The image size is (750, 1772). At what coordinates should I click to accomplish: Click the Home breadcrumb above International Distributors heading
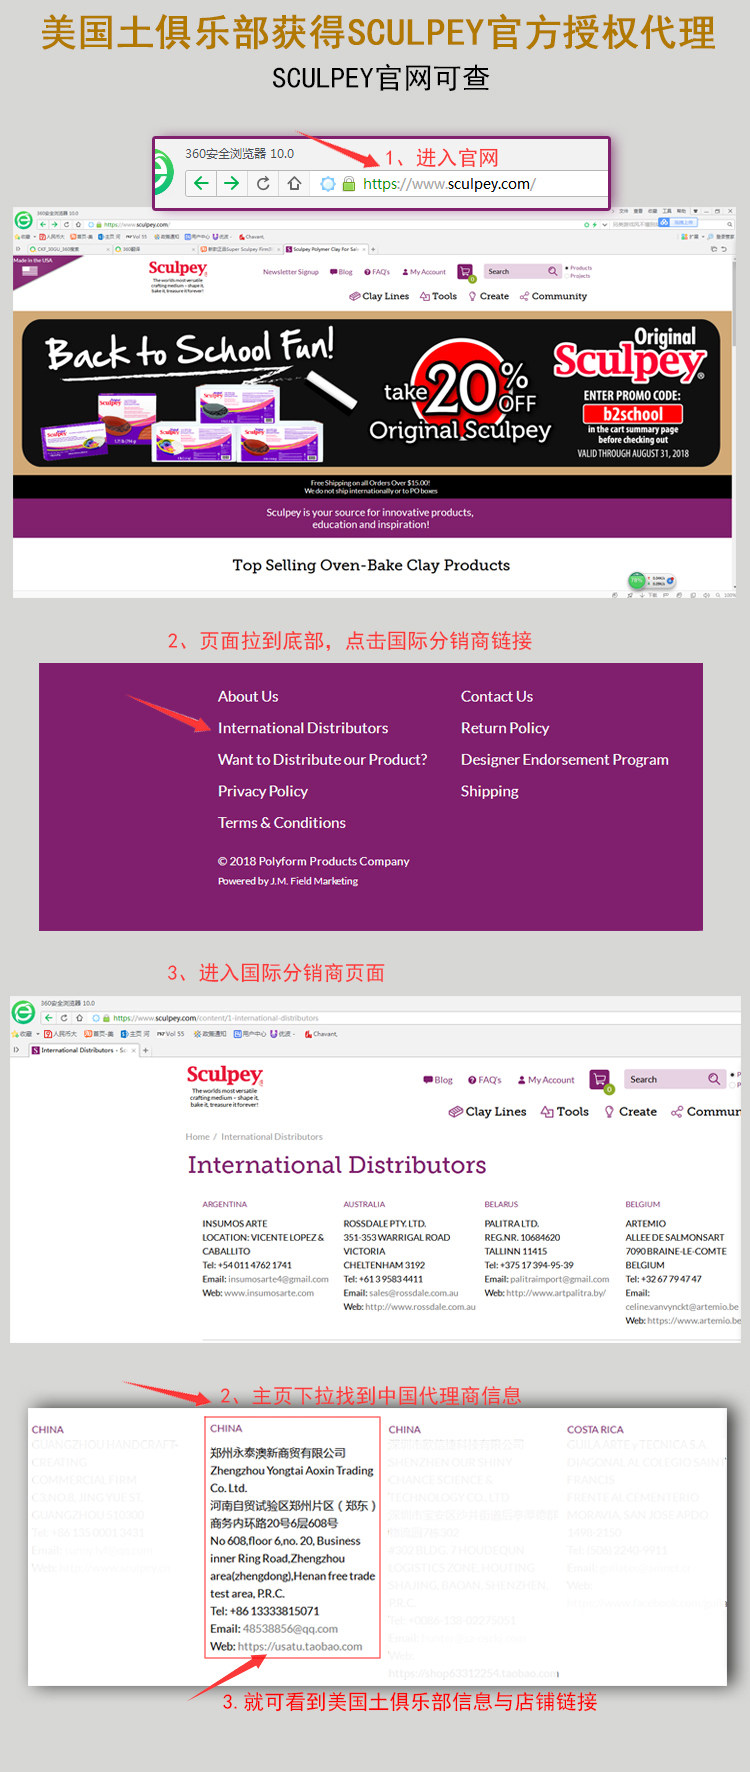197,1137
